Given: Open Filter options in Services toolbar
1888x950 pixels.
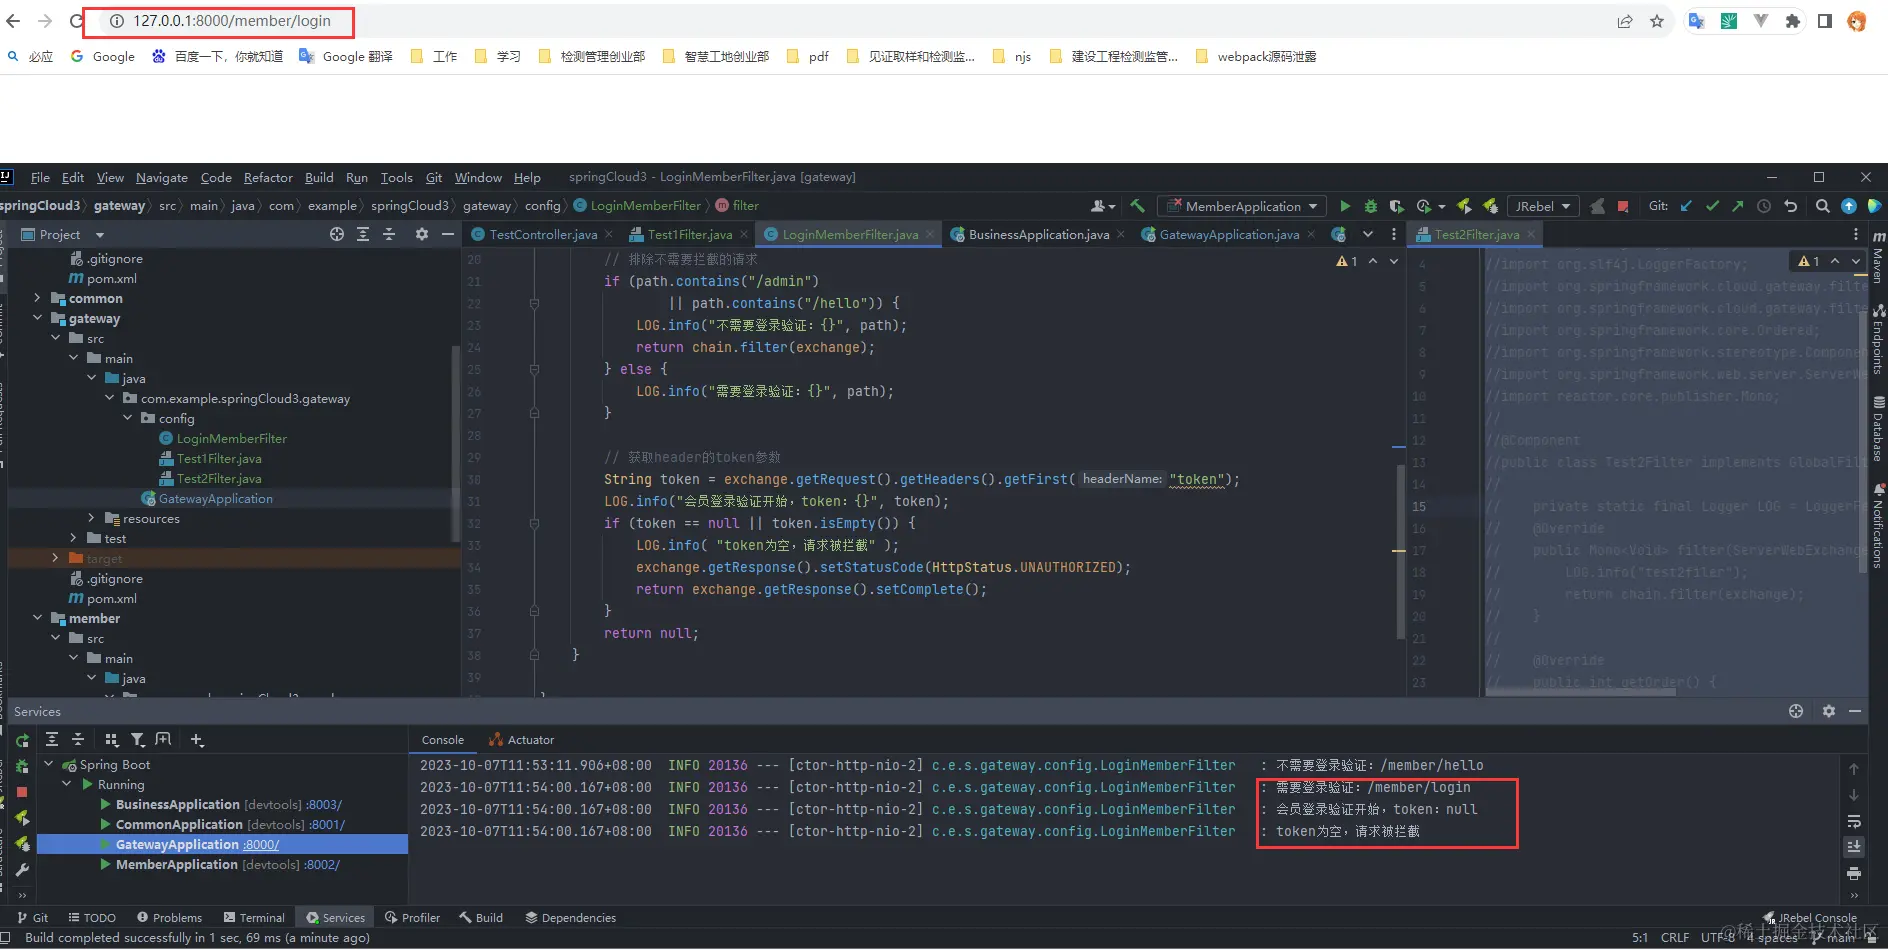Looking at the screenshot, I should click(138, 740).
